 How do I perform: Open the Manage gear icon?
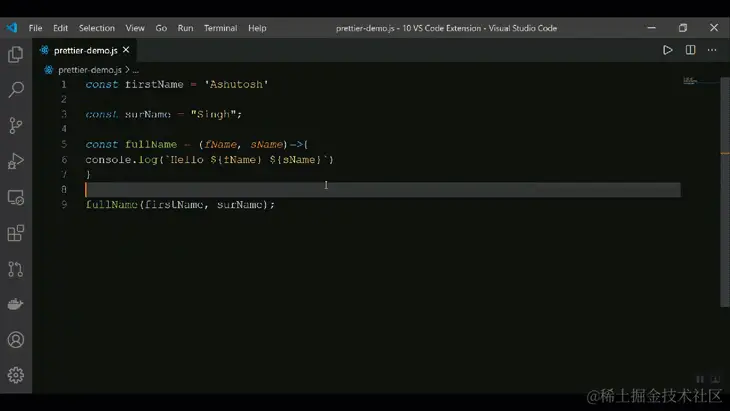(15, 375)
